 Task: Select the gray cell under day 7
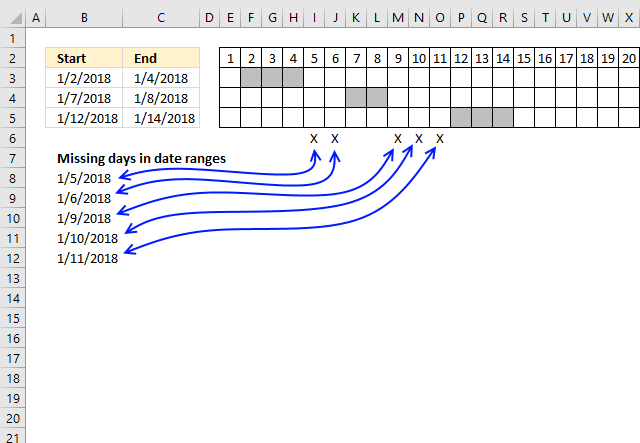coord(356,98)
